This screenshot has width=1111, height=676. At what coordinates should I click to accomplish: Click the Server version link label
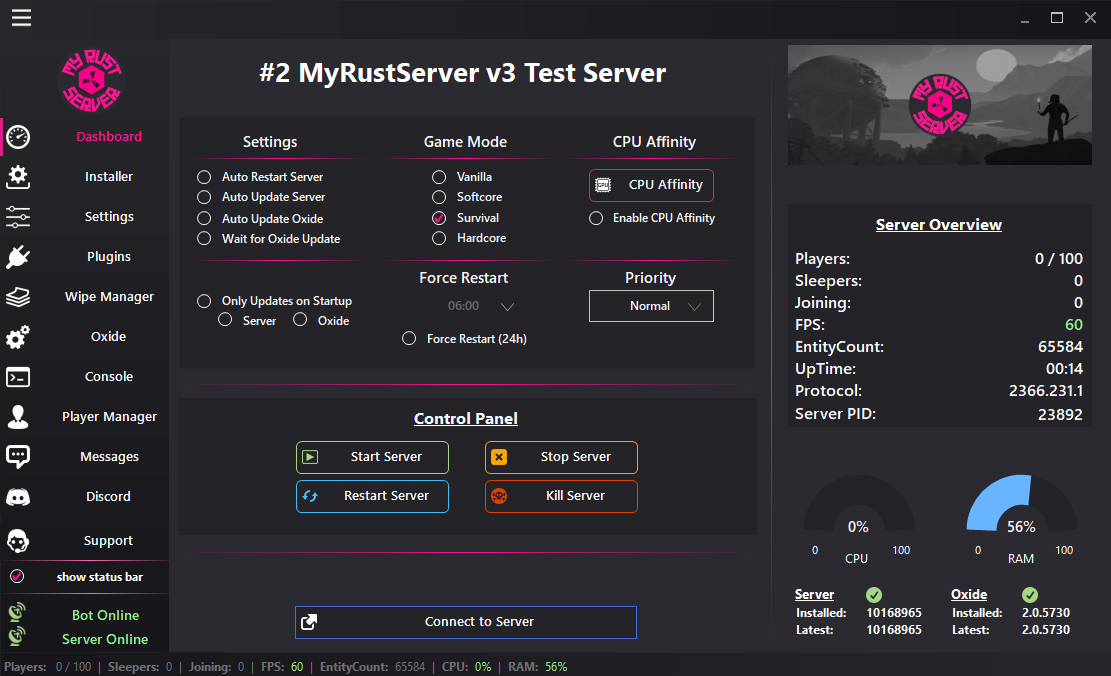[x=814, y=595]
